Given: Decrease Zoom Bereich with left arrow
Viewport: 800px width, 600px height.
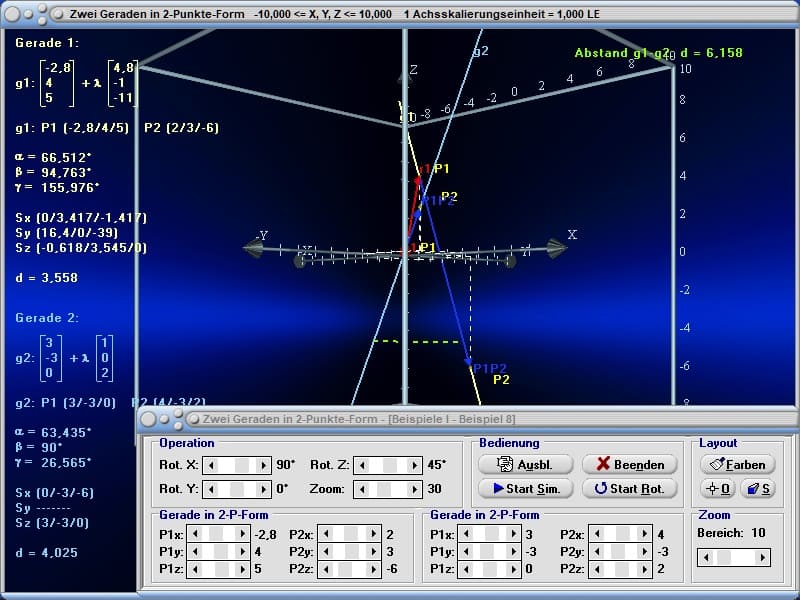Looking at the screenshot, I should coord(706,558).
